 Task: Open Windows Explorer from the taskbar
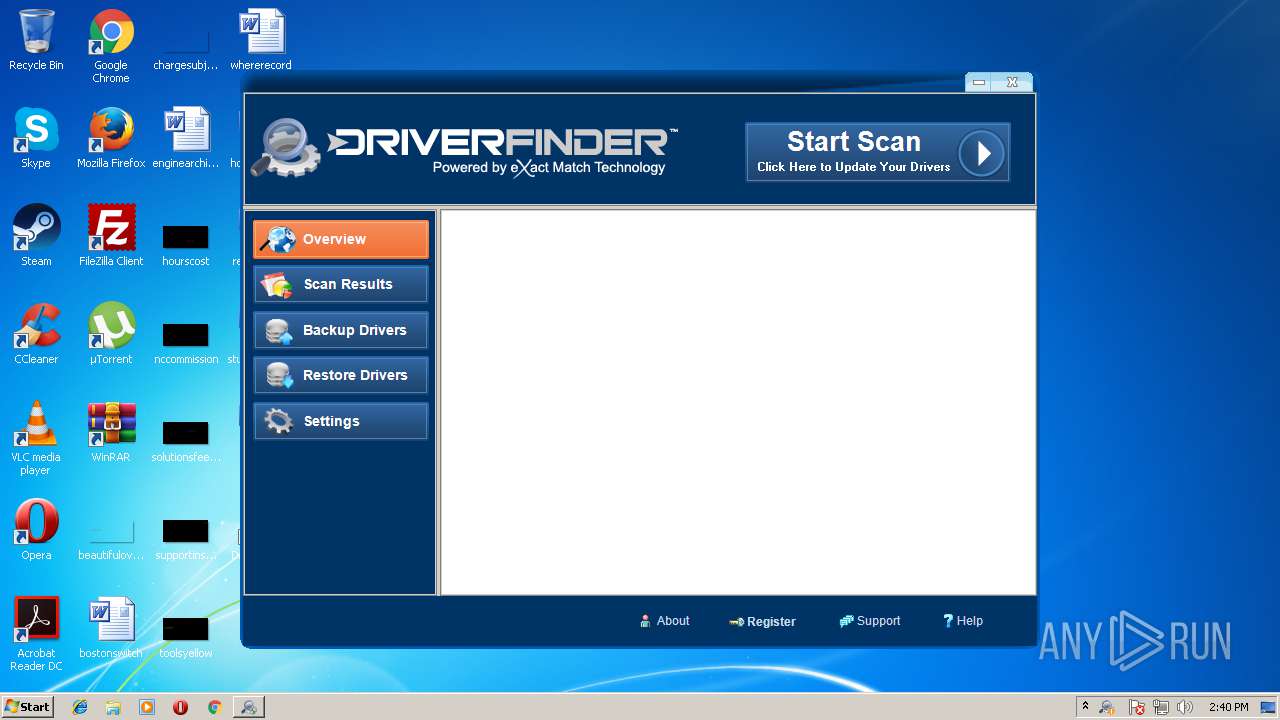(113, 707)
